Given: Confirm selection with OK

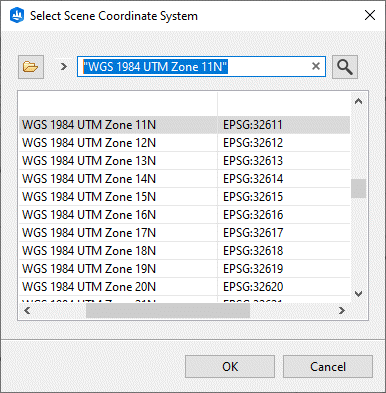Looking at the screenshot, I should [x=230, y=366].
